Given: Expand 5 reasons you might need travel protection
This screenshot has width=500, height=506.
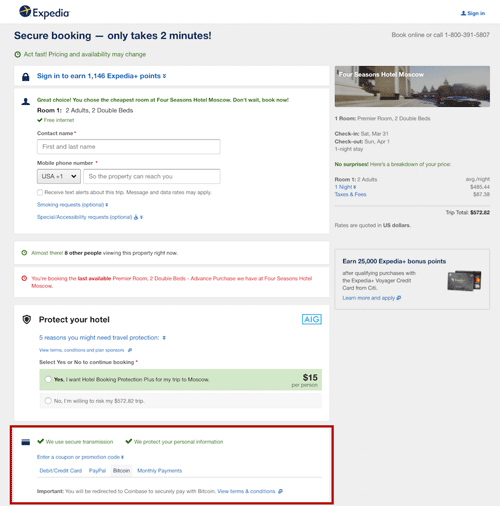Looking at the screenshot, I should tap(102, 338).
